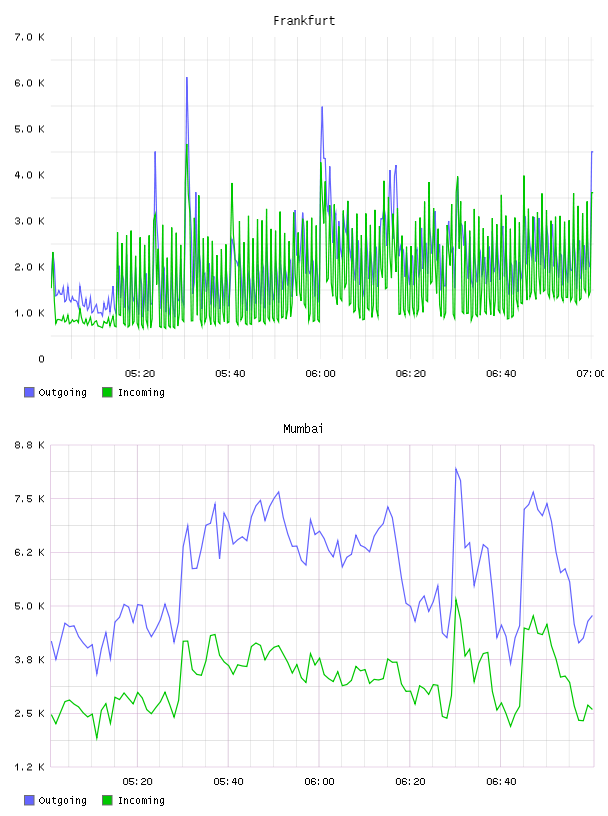Screen dimensions: 608x816
Task: Click the 06:20 time label under Mumbai chart
Action: 410,782
